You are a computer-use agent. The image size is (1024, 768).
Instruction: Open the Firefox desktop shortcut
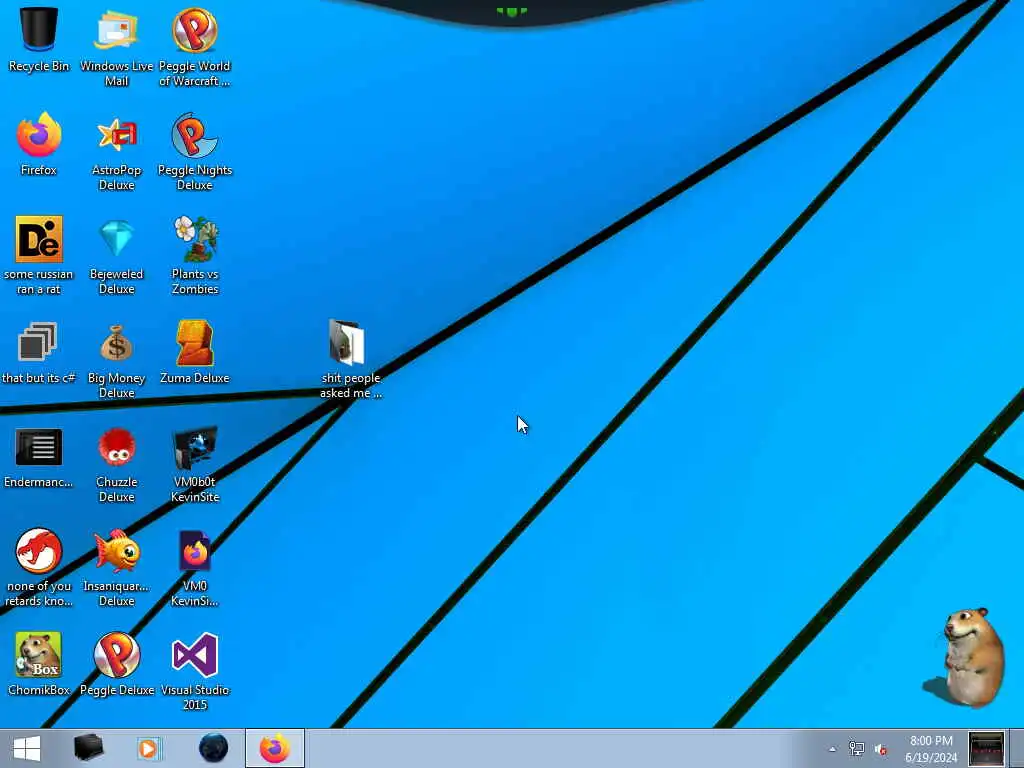coord(39,144)
